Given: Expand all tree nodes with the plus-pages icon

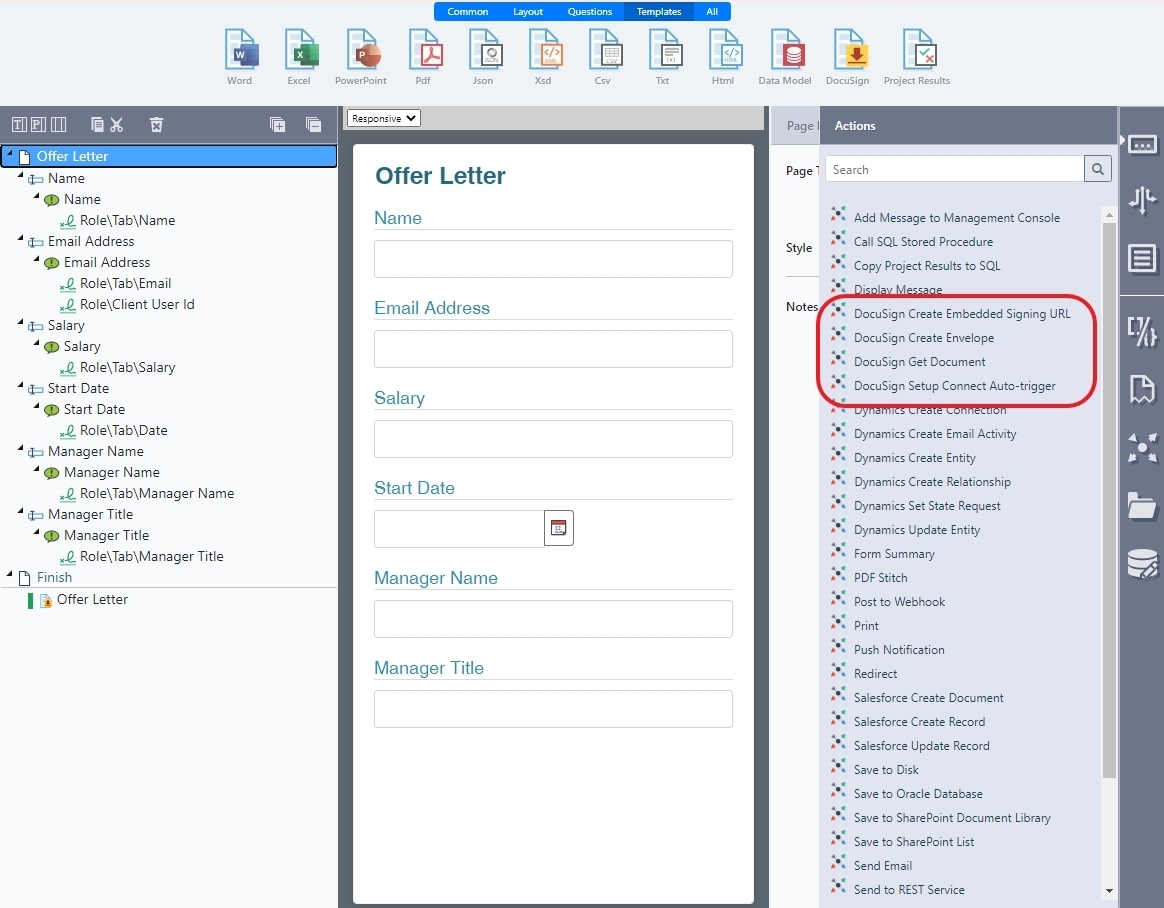Looking at the screenshot, I should (278, 124).
